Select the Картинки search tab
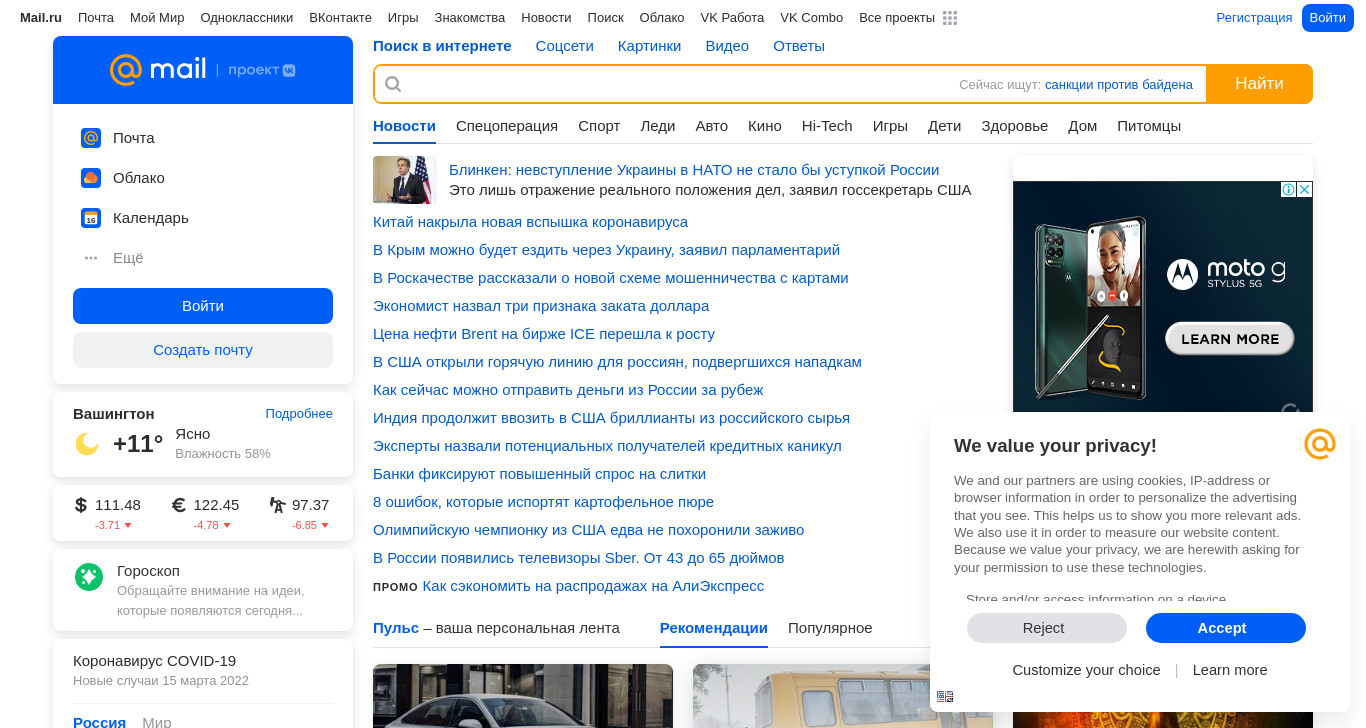1366x728 pixels. [650, 46]
